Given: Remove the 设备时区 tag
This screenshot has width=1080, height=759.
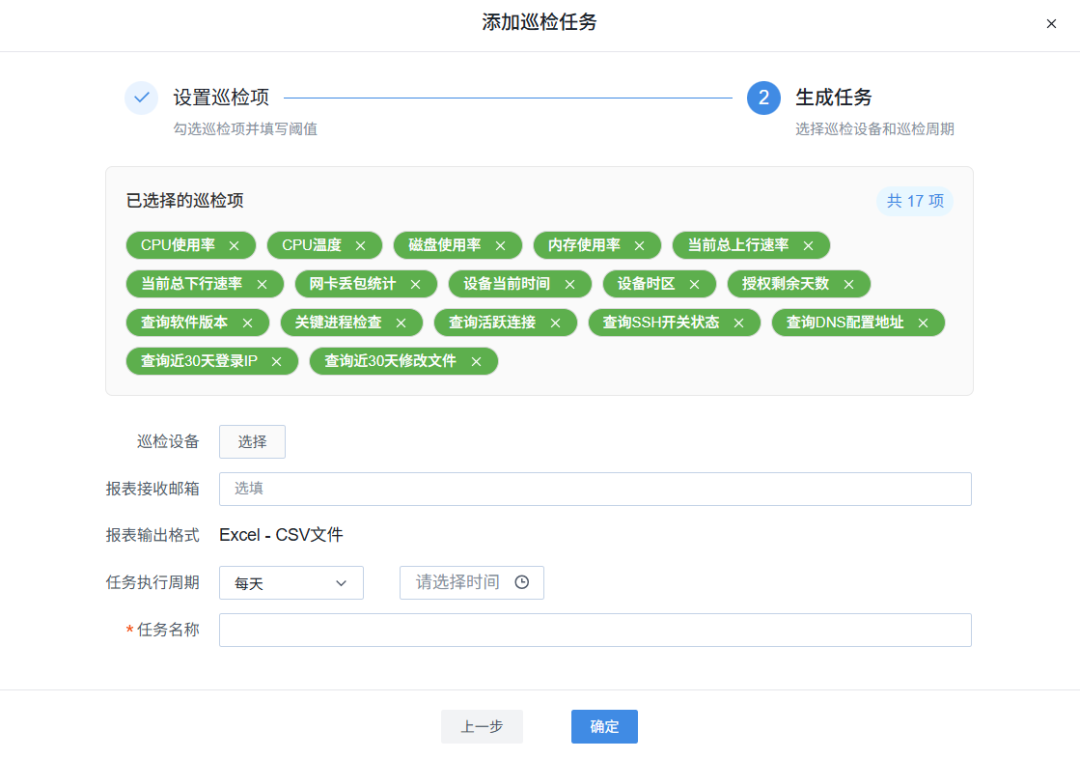Looking at the screenshot, I should click(x=696, y=283).
